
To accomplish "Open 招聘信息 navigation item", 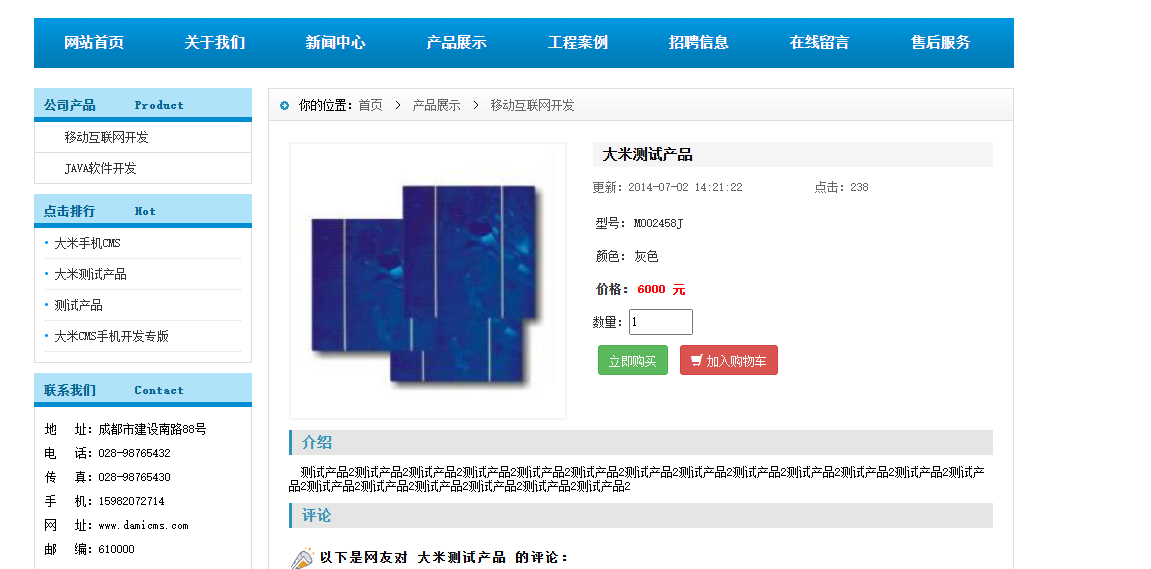I will click(699, 43).
